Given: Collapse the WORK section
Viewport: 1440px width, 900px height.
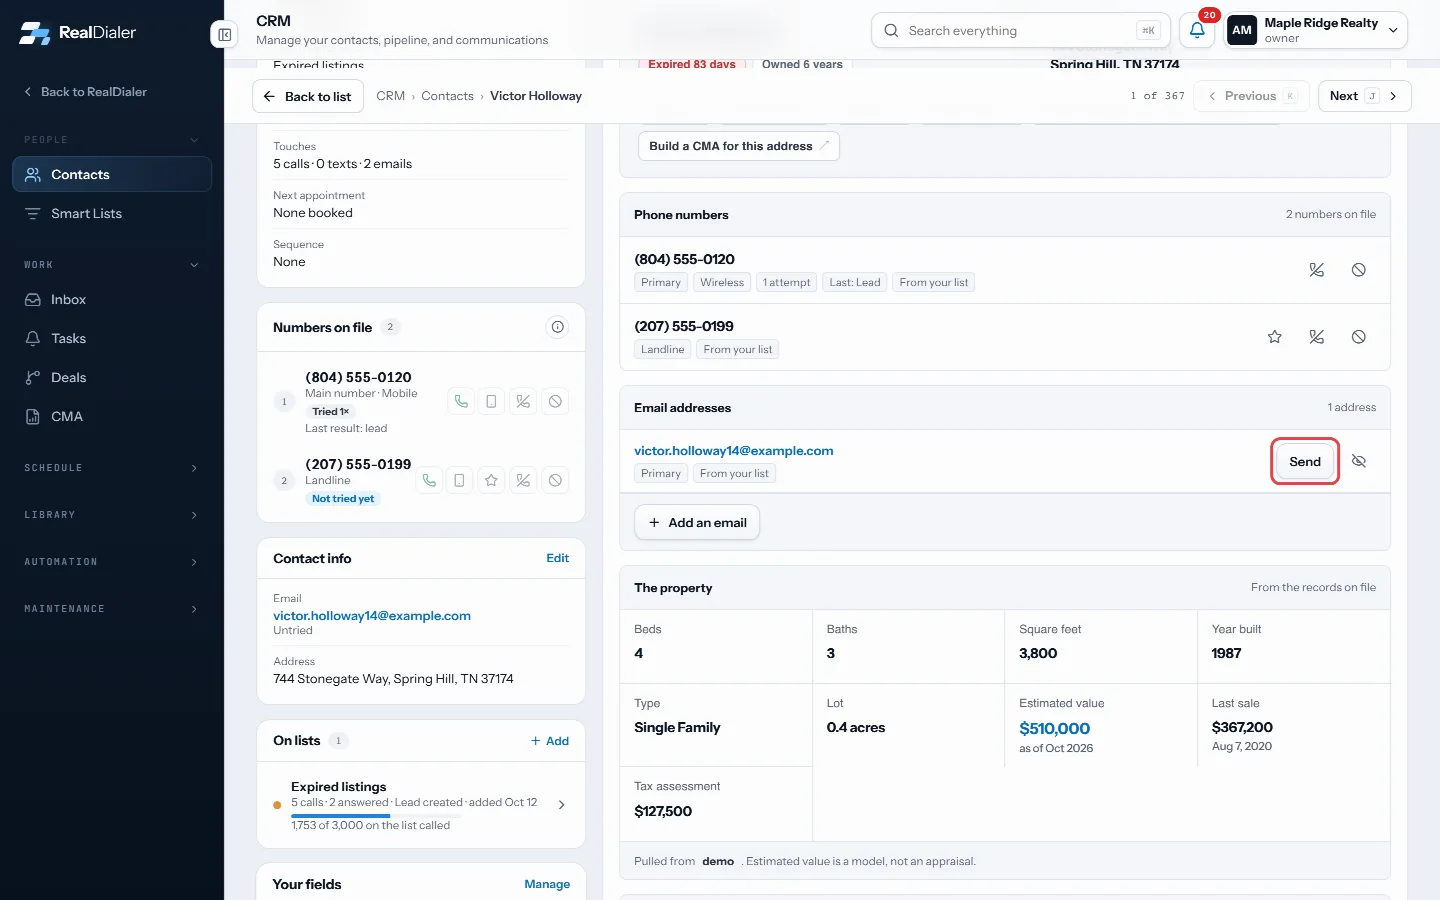Looking at the screenshot, I should pyautogui.click(x=112, y=265).
